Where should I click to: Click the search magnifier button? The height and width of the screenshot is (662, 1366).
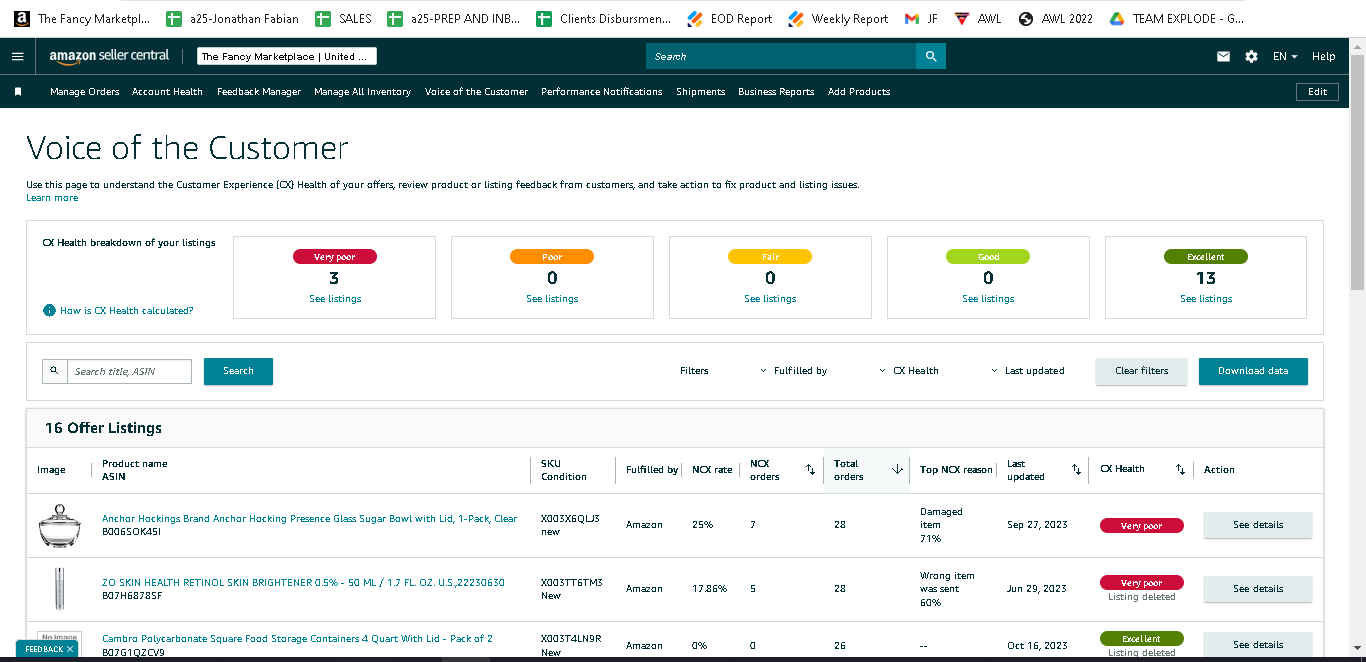(931, 56)
